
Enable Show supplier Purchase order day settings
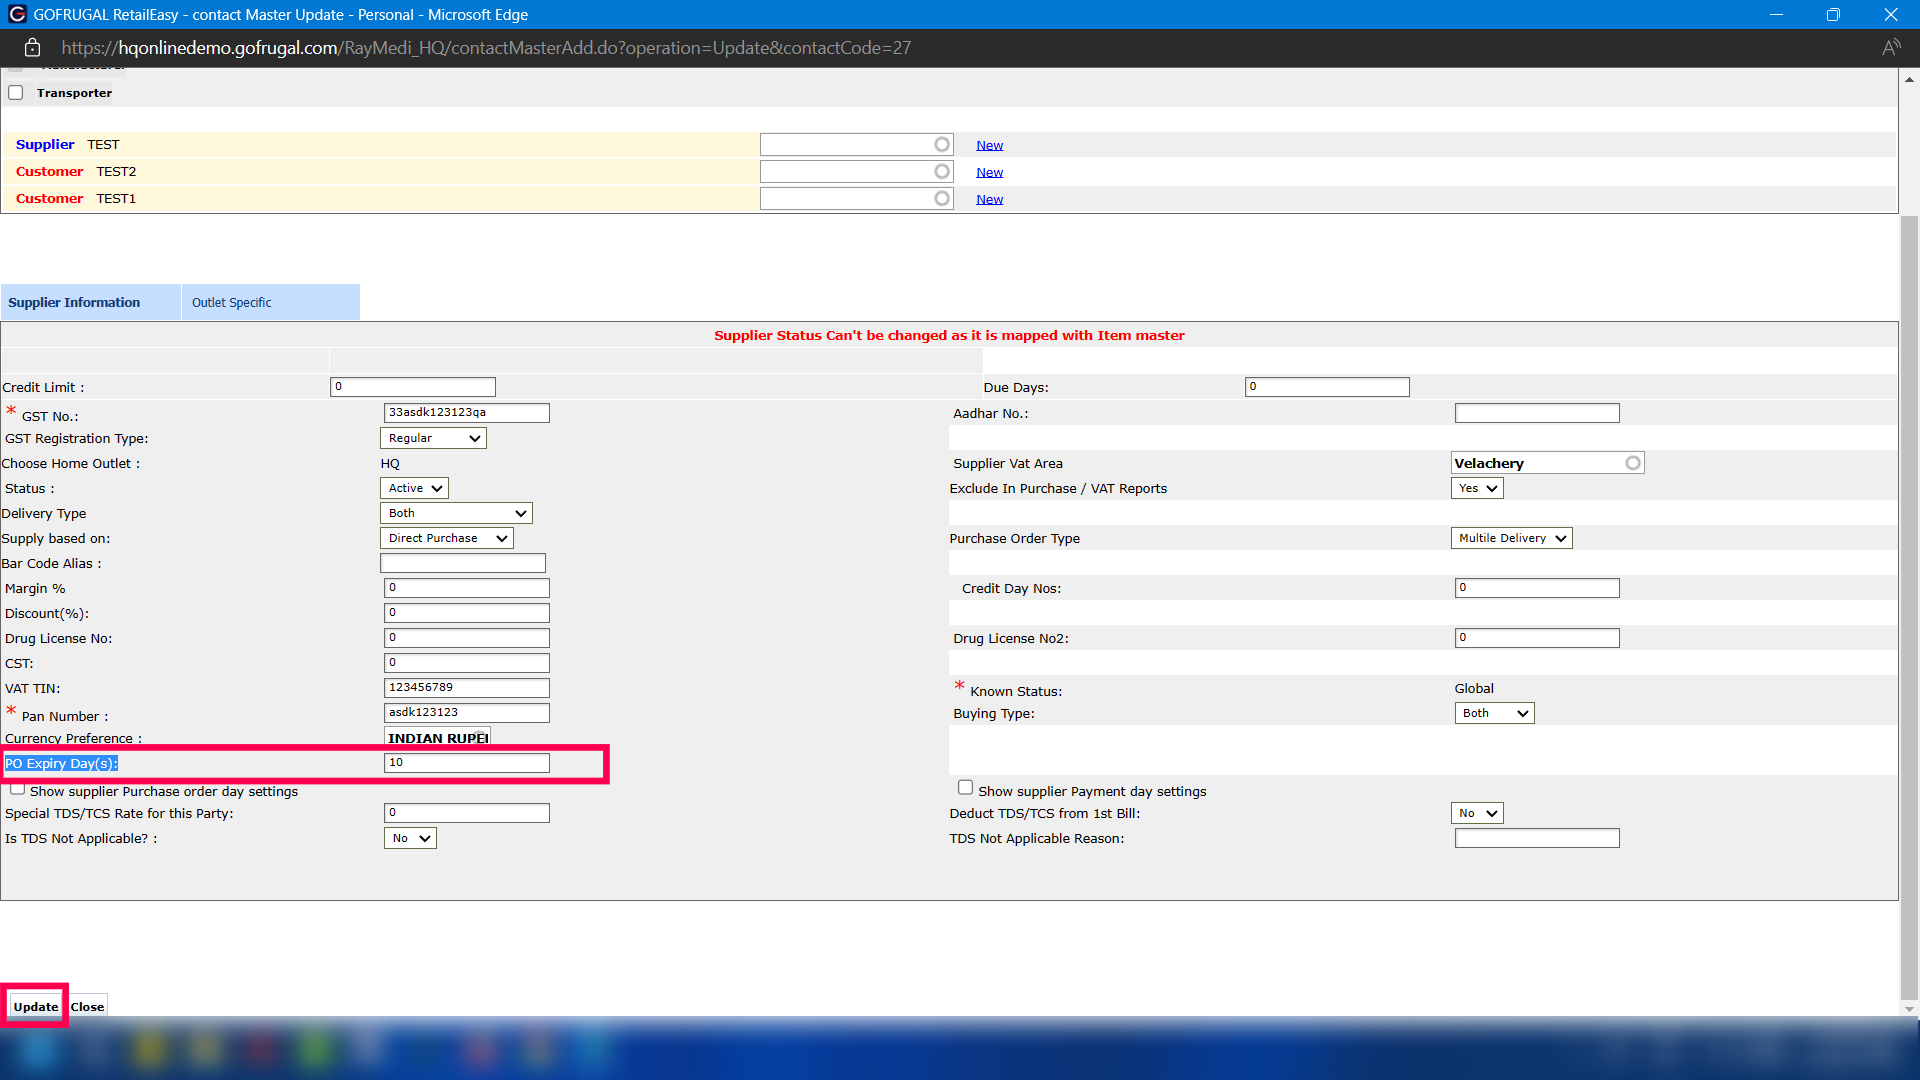tap(17, 789)
